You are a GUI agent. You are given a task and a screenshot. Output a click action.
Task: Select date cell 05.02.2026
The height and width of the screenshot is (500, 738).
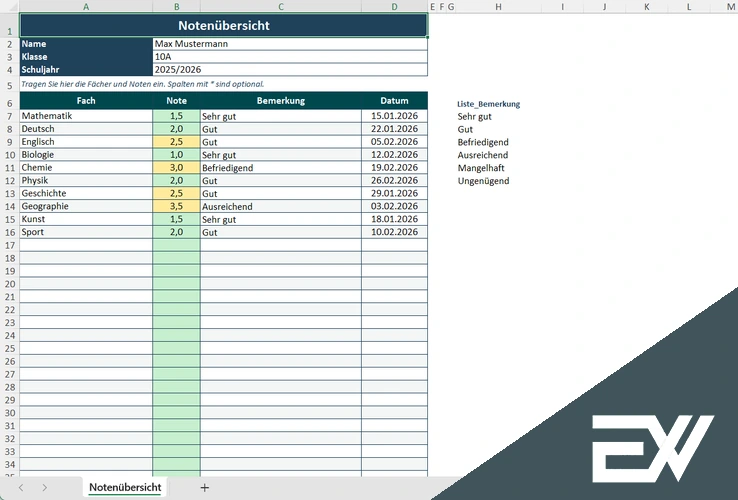394,142
